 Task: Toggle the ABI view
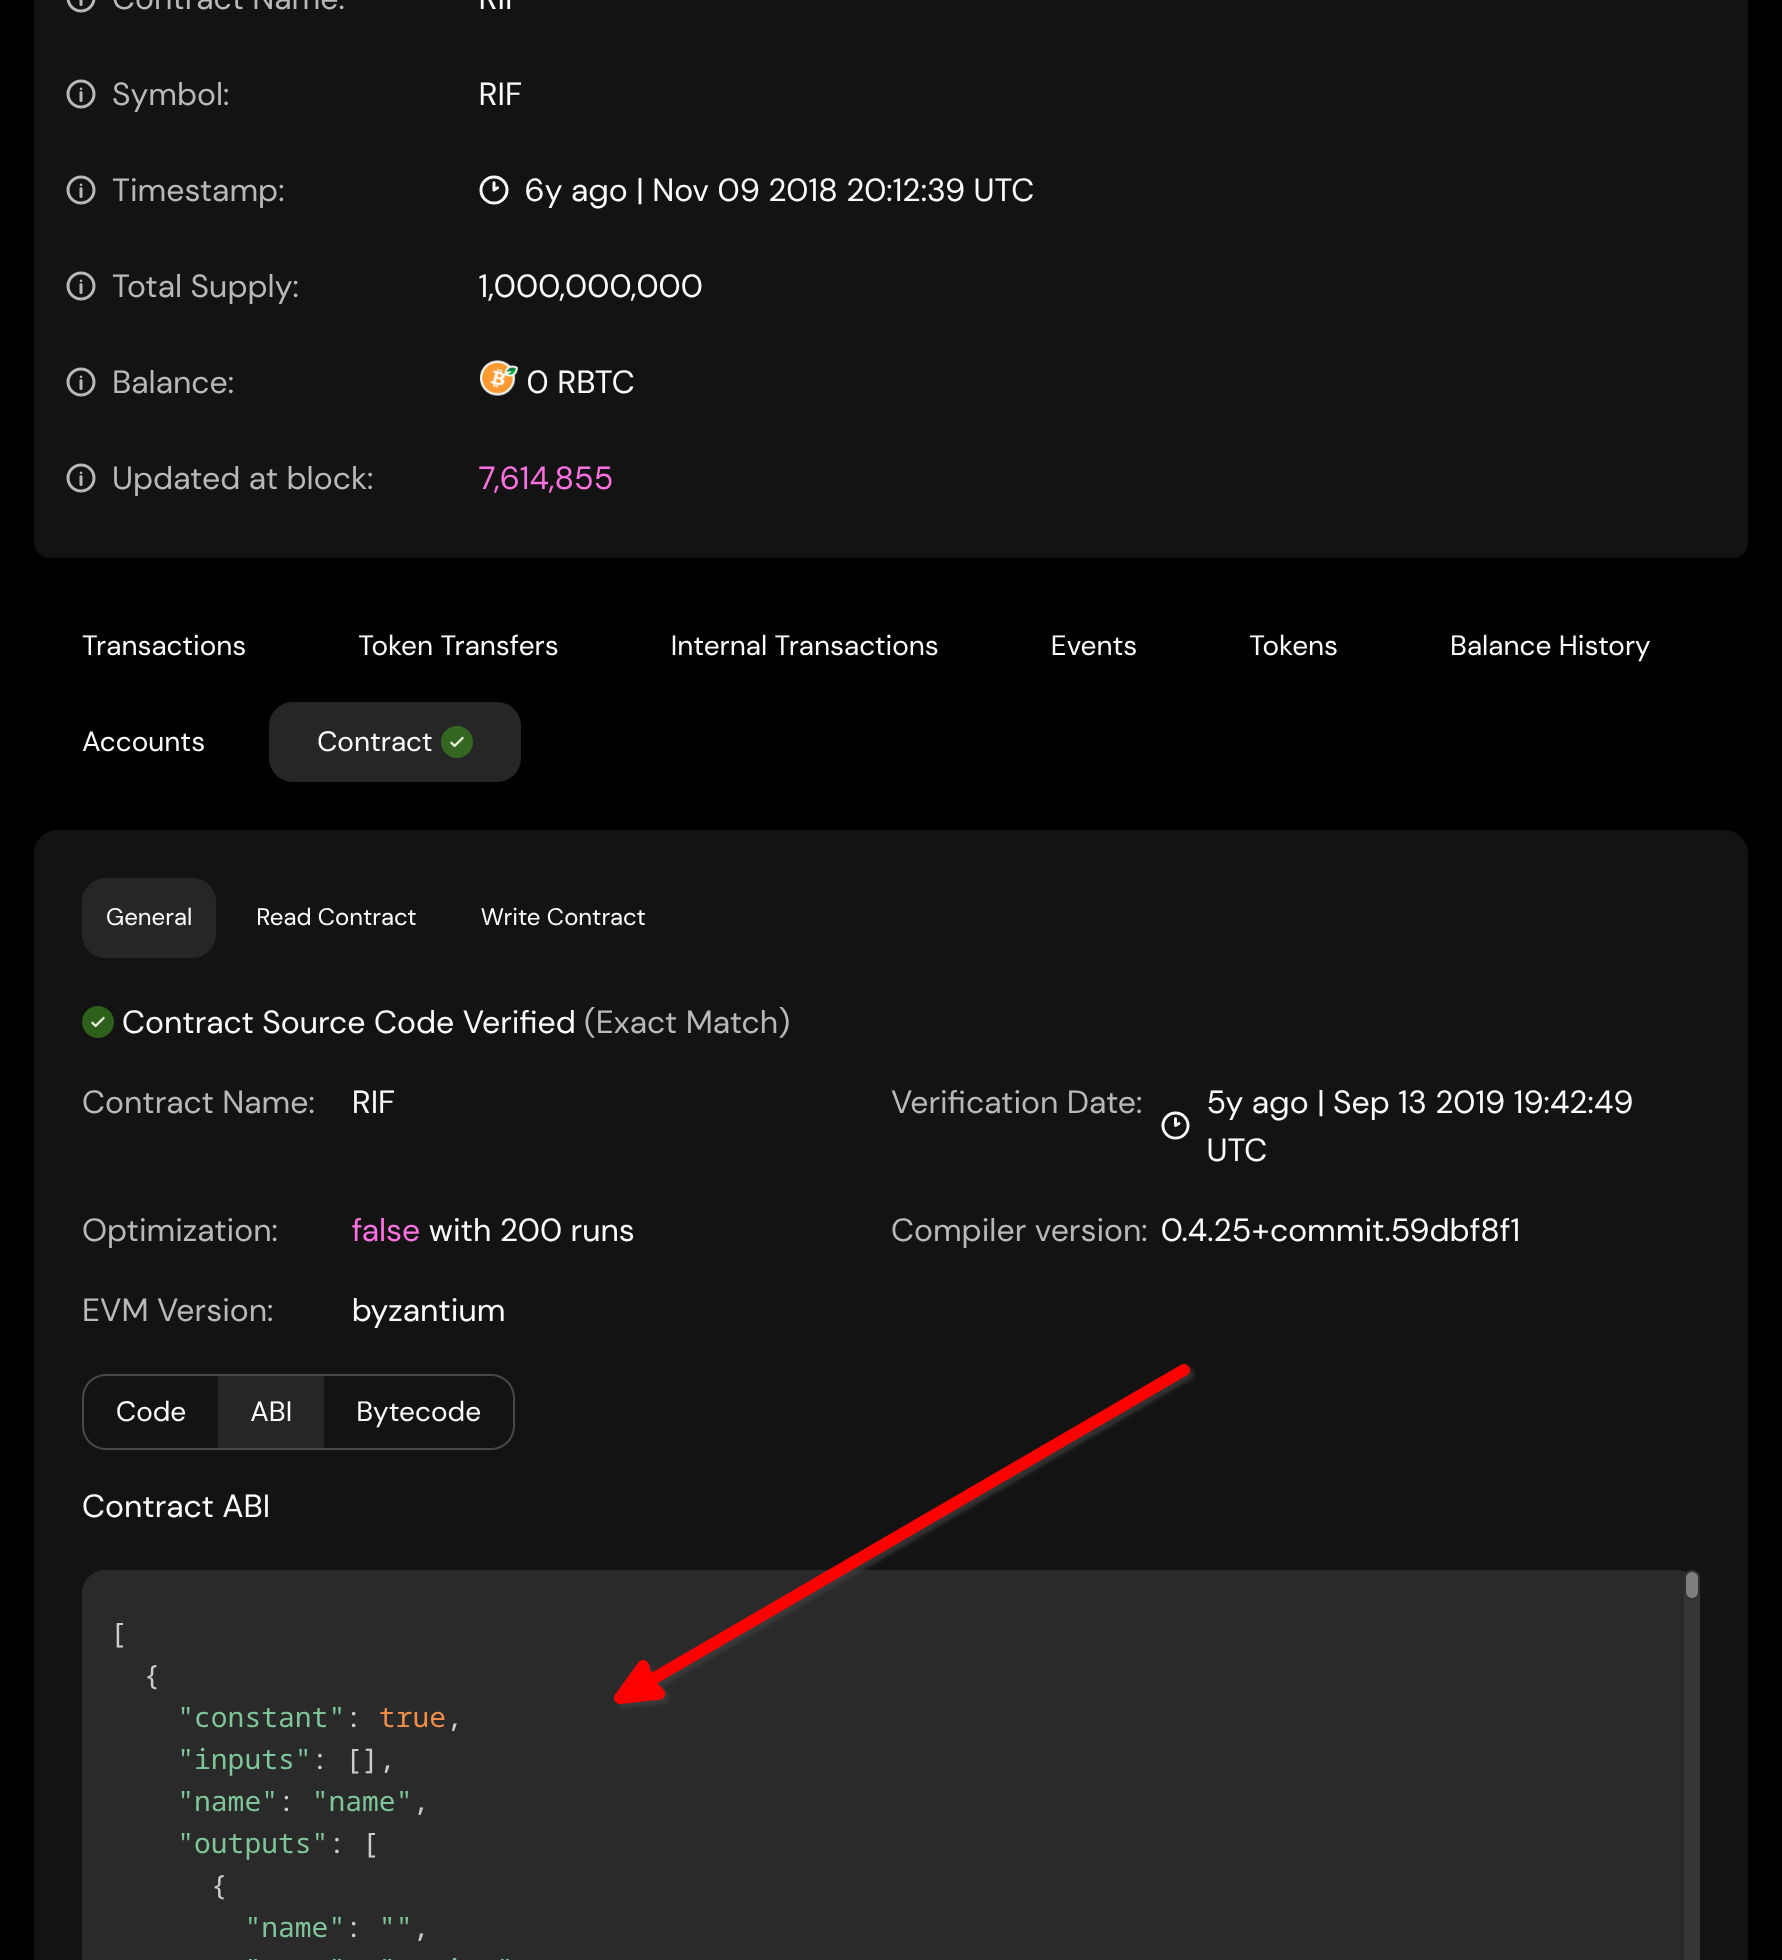[x=270, y=1412]
